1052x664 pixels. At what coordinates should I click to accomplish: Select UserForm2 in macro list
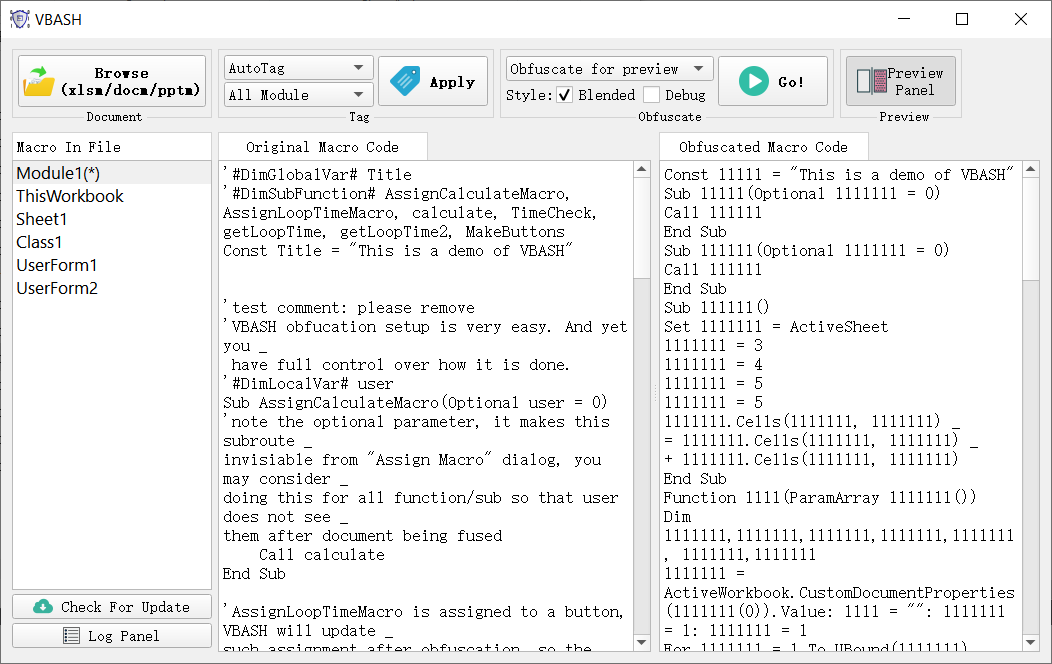click(x=111, y=288)
